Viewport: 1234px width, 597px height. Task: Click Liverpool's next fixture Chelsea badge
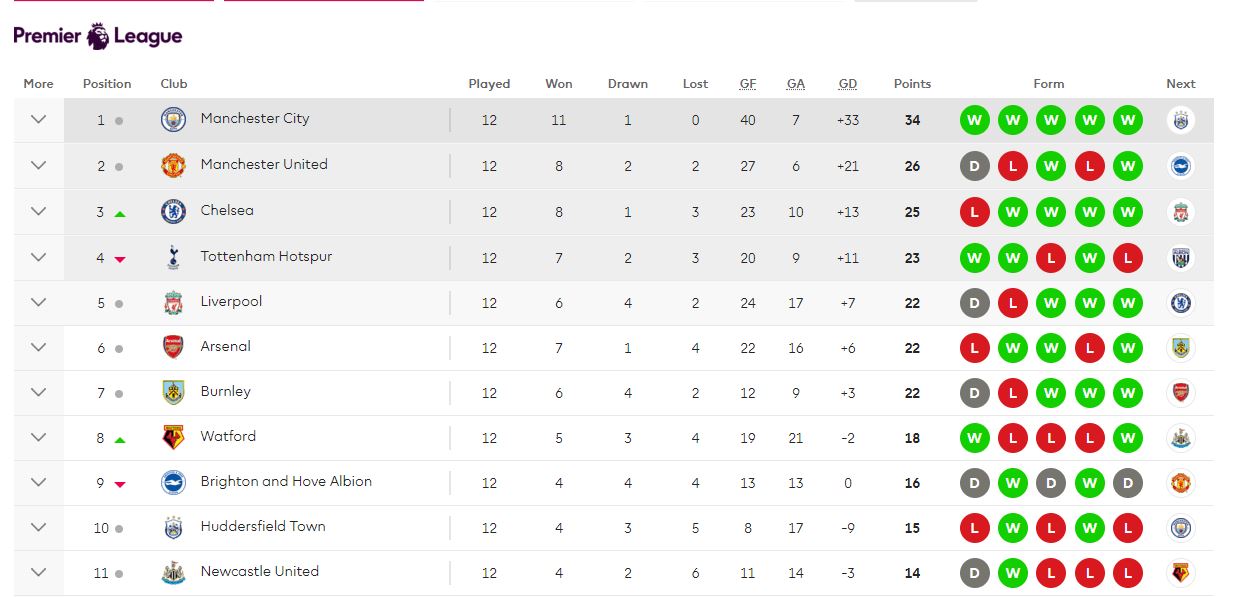(x=1181, y=303)
